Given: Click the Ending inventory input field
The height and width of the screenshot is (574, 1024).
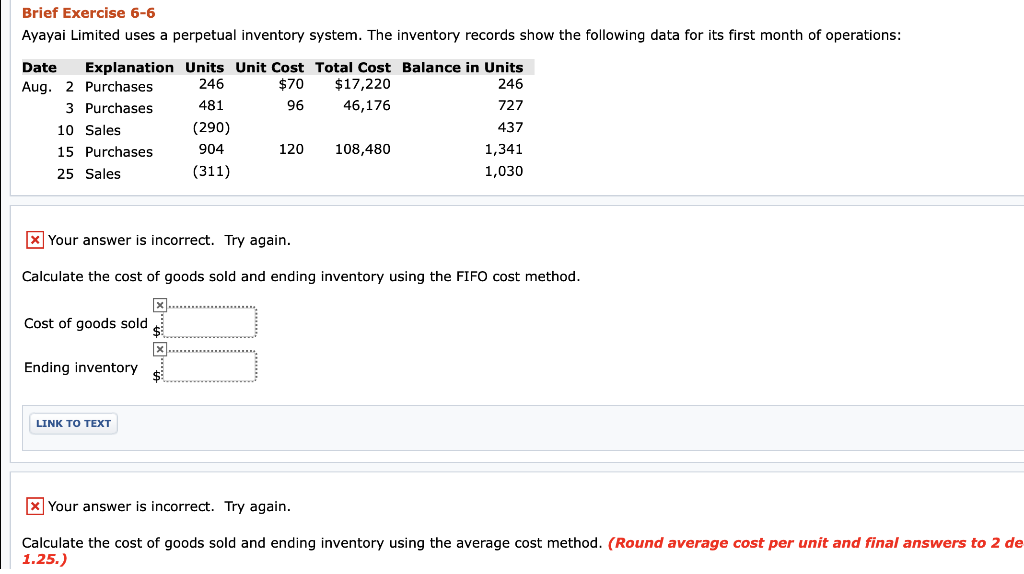Looking at the screenshot, I should click(209, 366).
